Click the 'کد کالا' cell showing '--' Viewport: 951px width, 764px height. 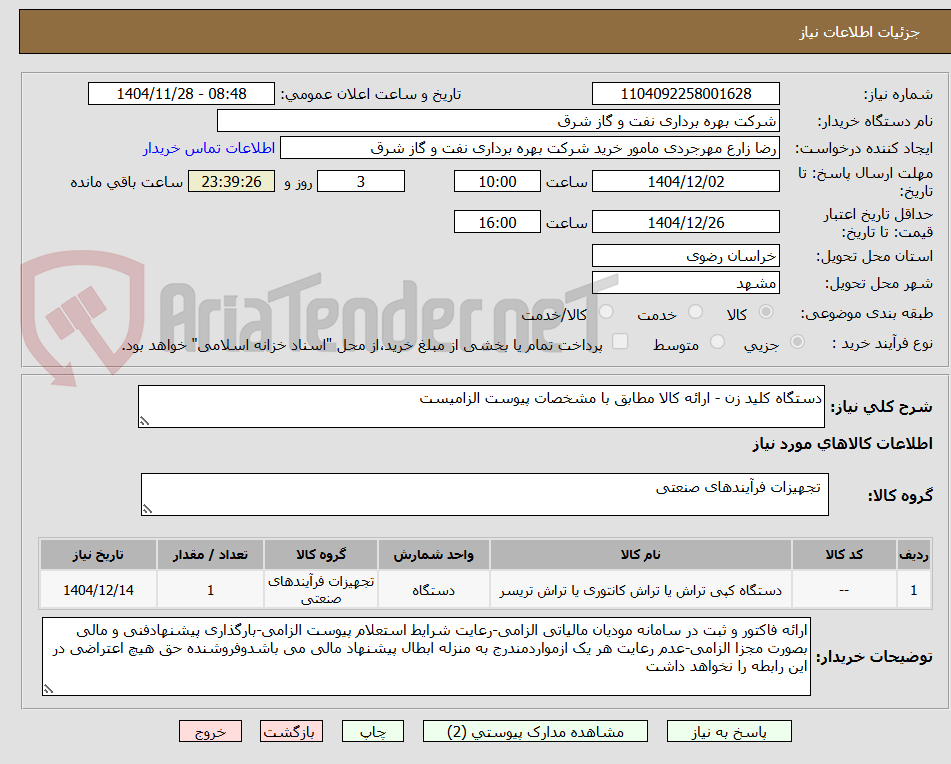tap(844, 590)
